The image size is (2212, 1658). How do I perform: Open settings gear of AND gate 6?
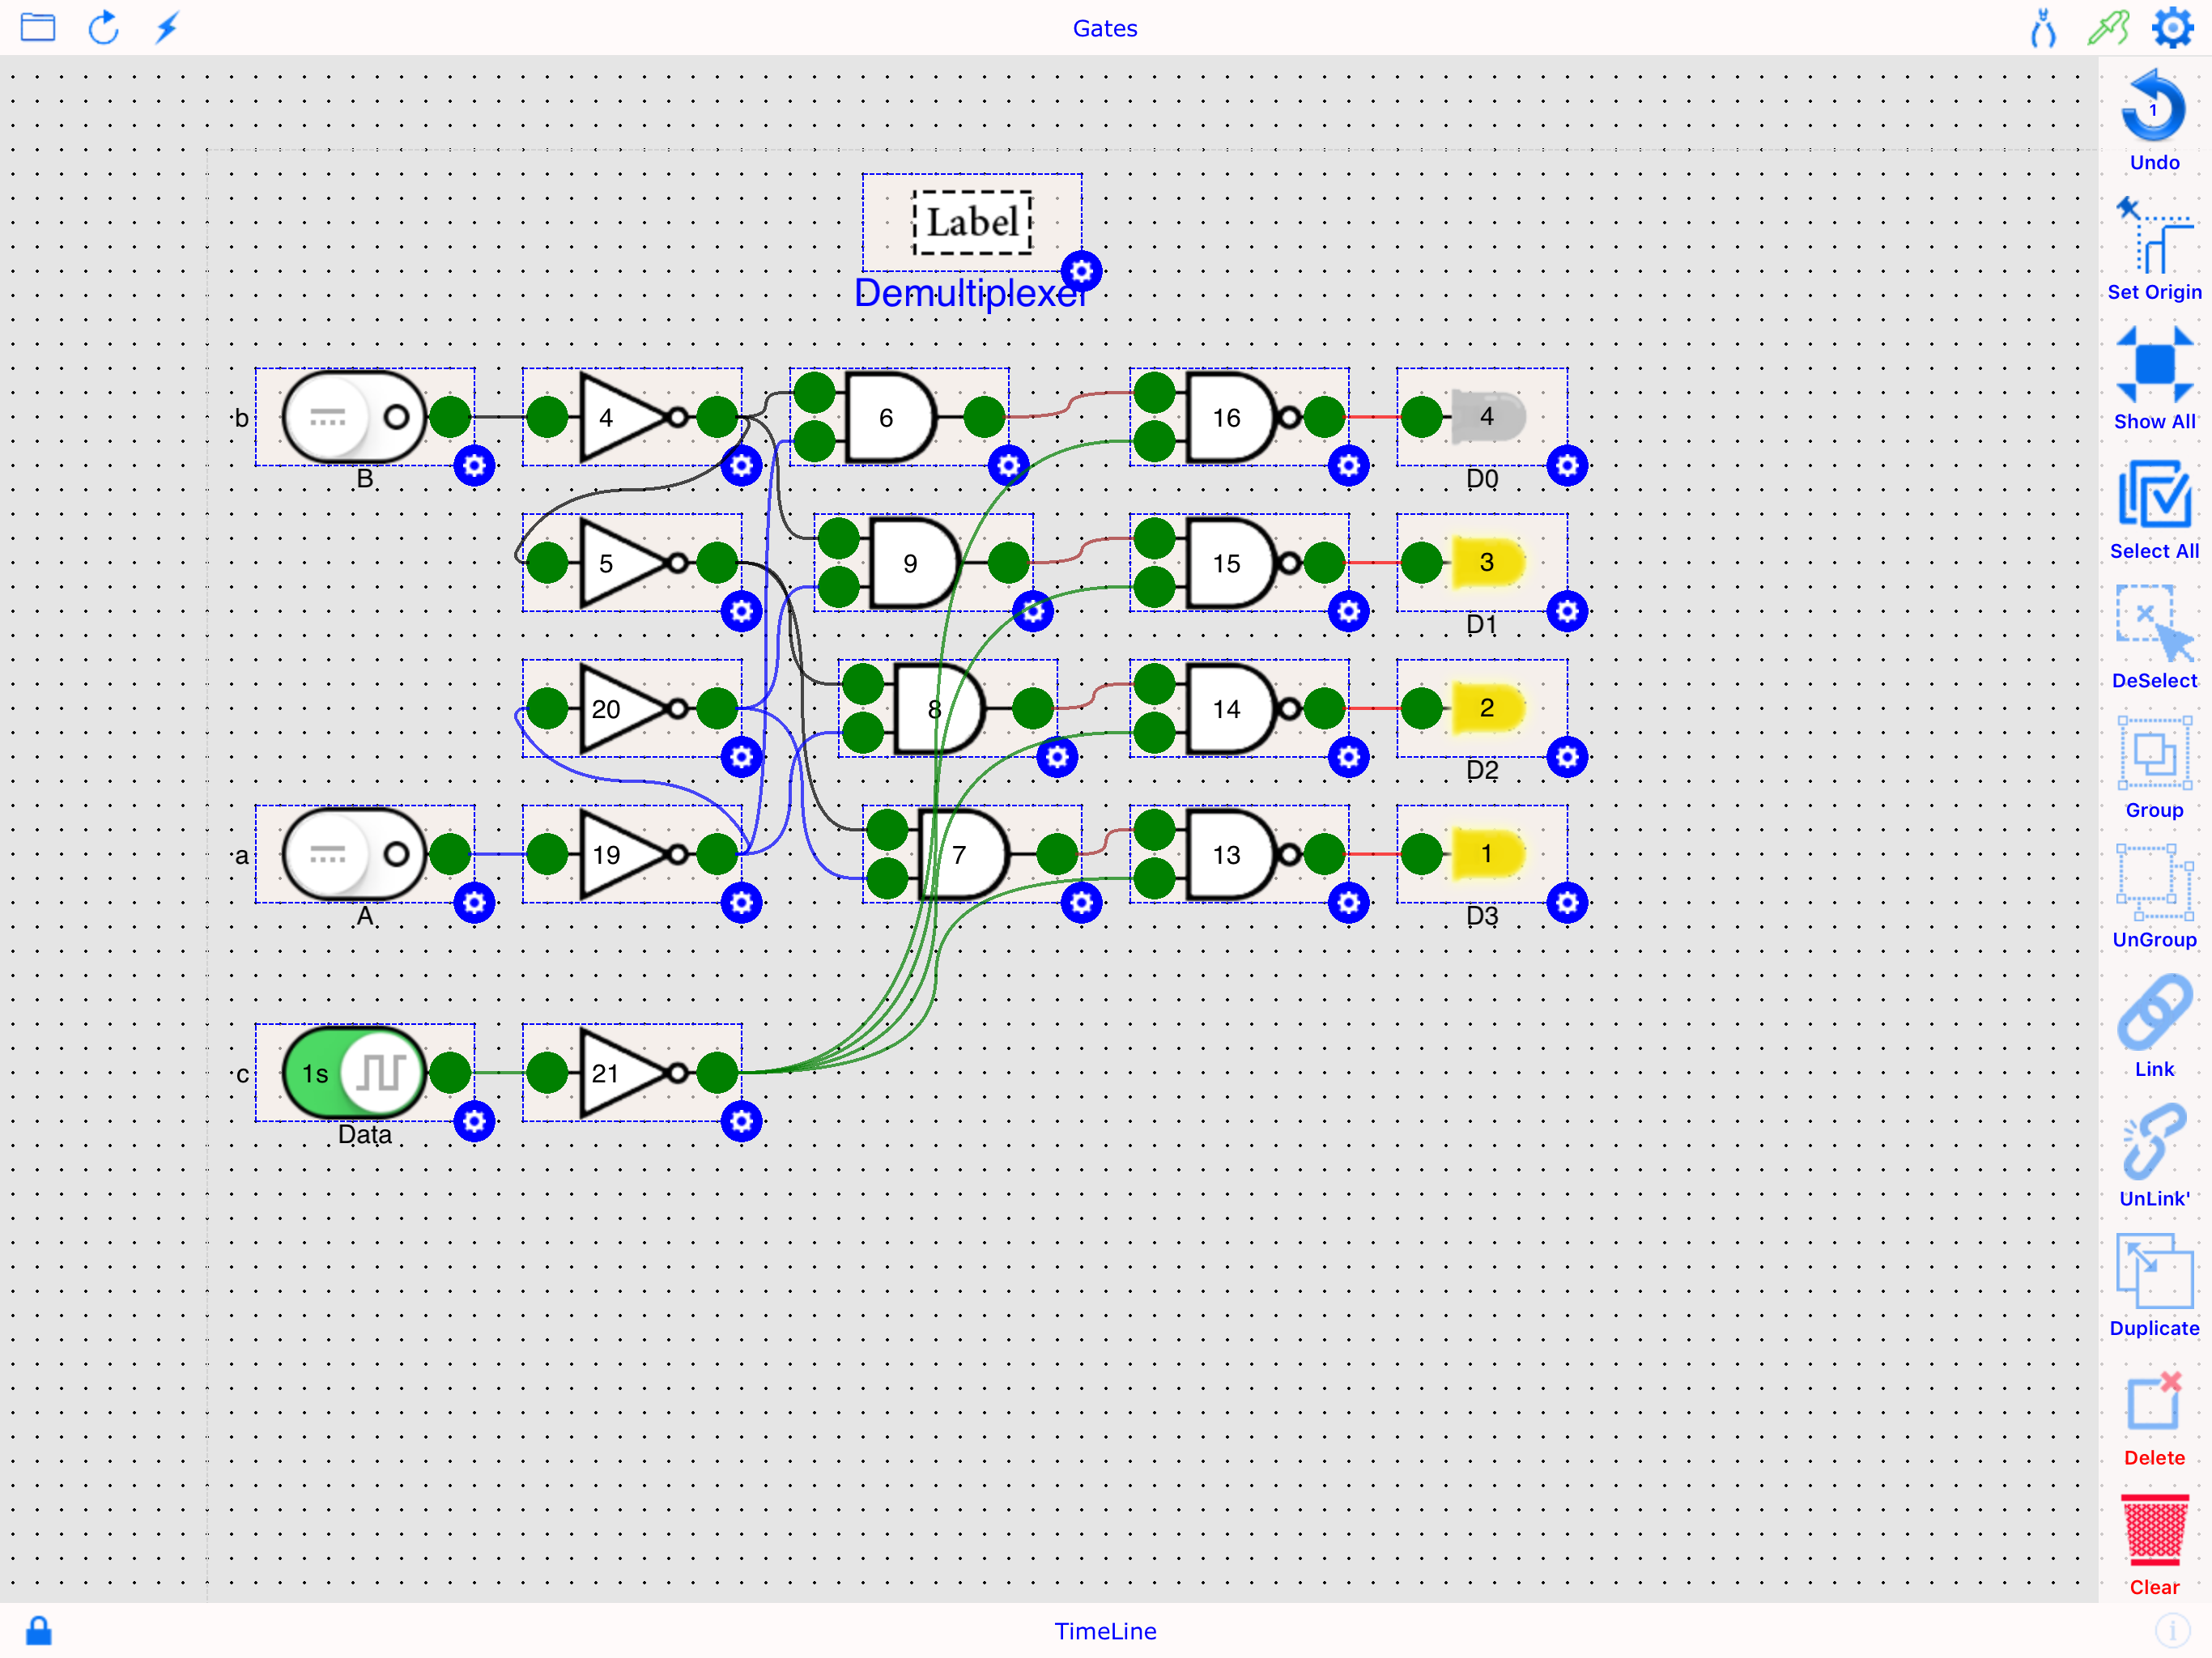pyautogui.click(x=1008, y=466)
